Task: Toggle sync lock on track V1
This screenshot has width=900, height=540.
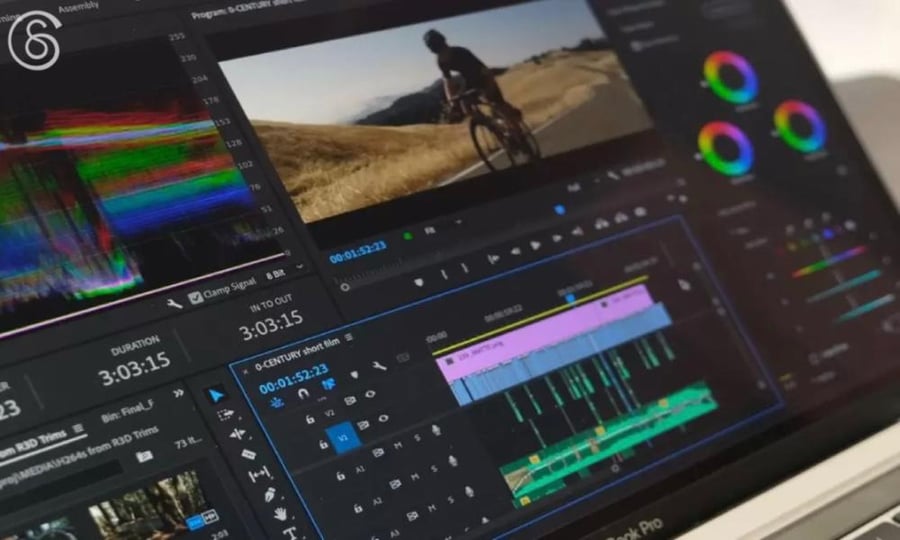Action: 363,425
